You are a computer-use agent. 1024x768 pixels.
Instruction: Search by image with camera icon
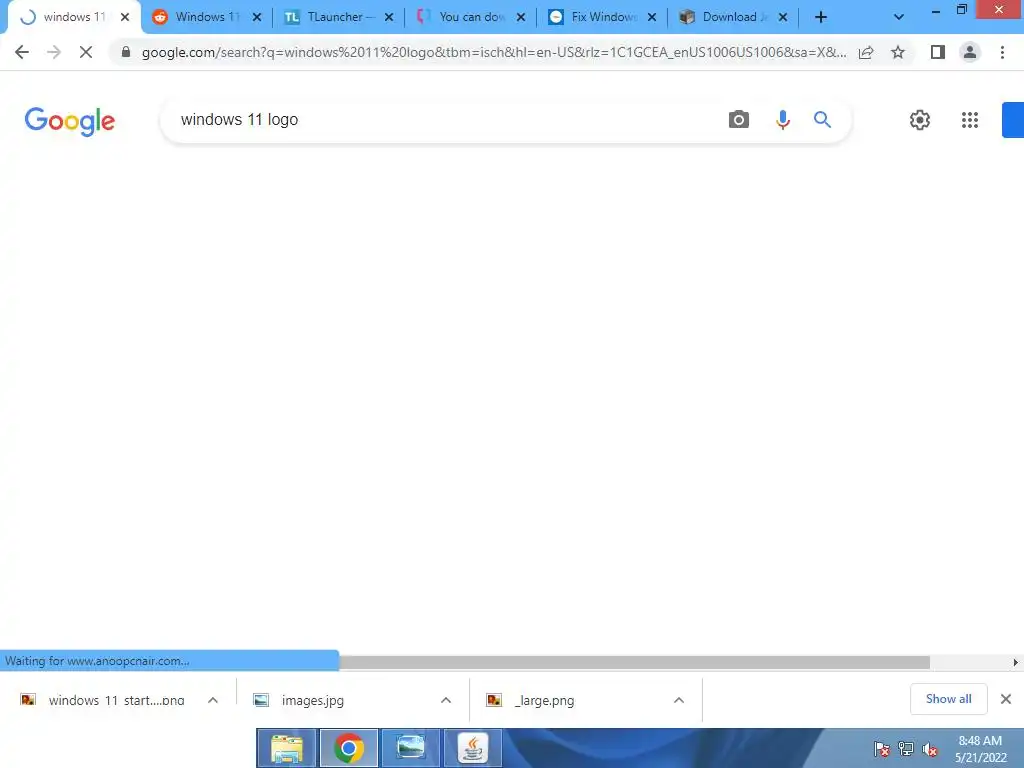point(739,120)
